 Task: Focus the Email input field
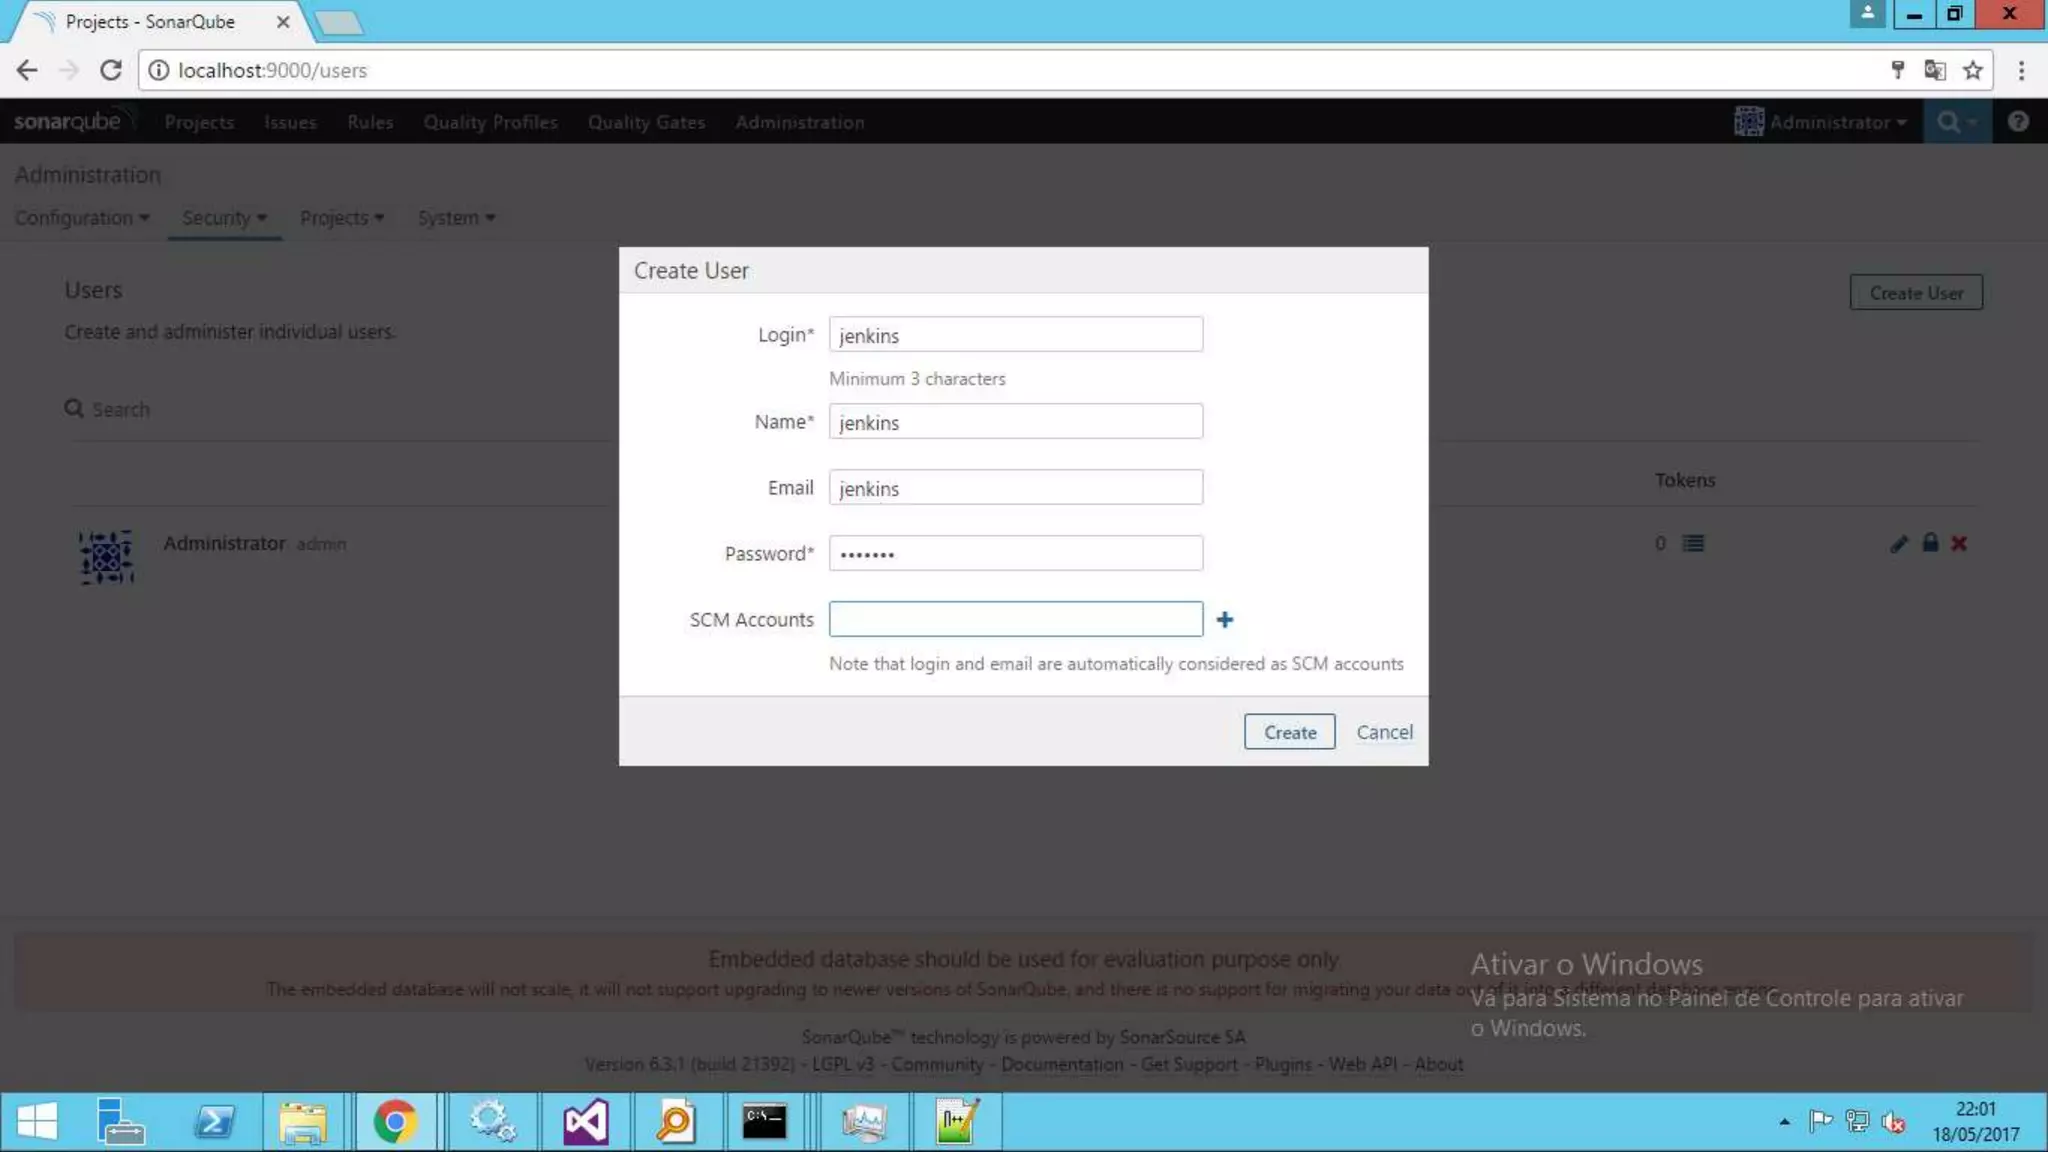tap(1015, 488)
